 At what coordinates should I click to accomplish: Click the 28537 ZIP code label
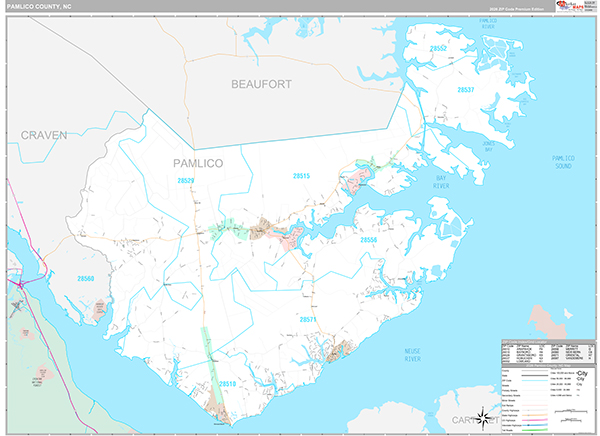[466, 90]
